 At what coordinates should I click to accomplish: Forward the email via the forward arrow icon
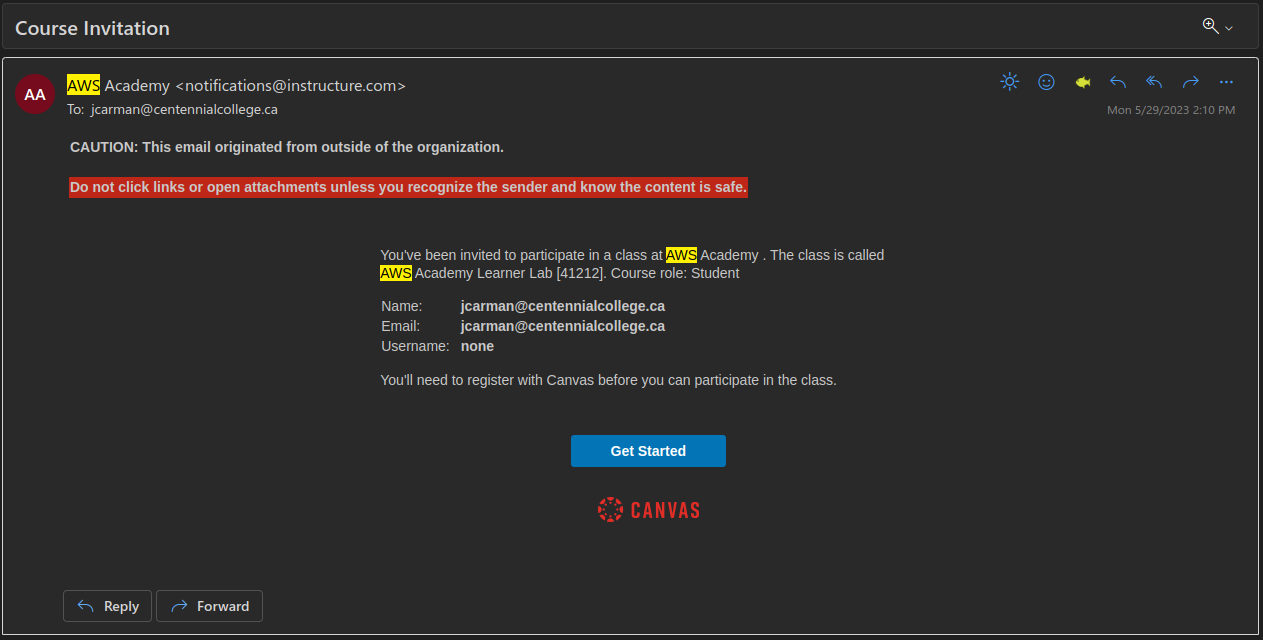pyautogui.click(x=1190, y=82)
